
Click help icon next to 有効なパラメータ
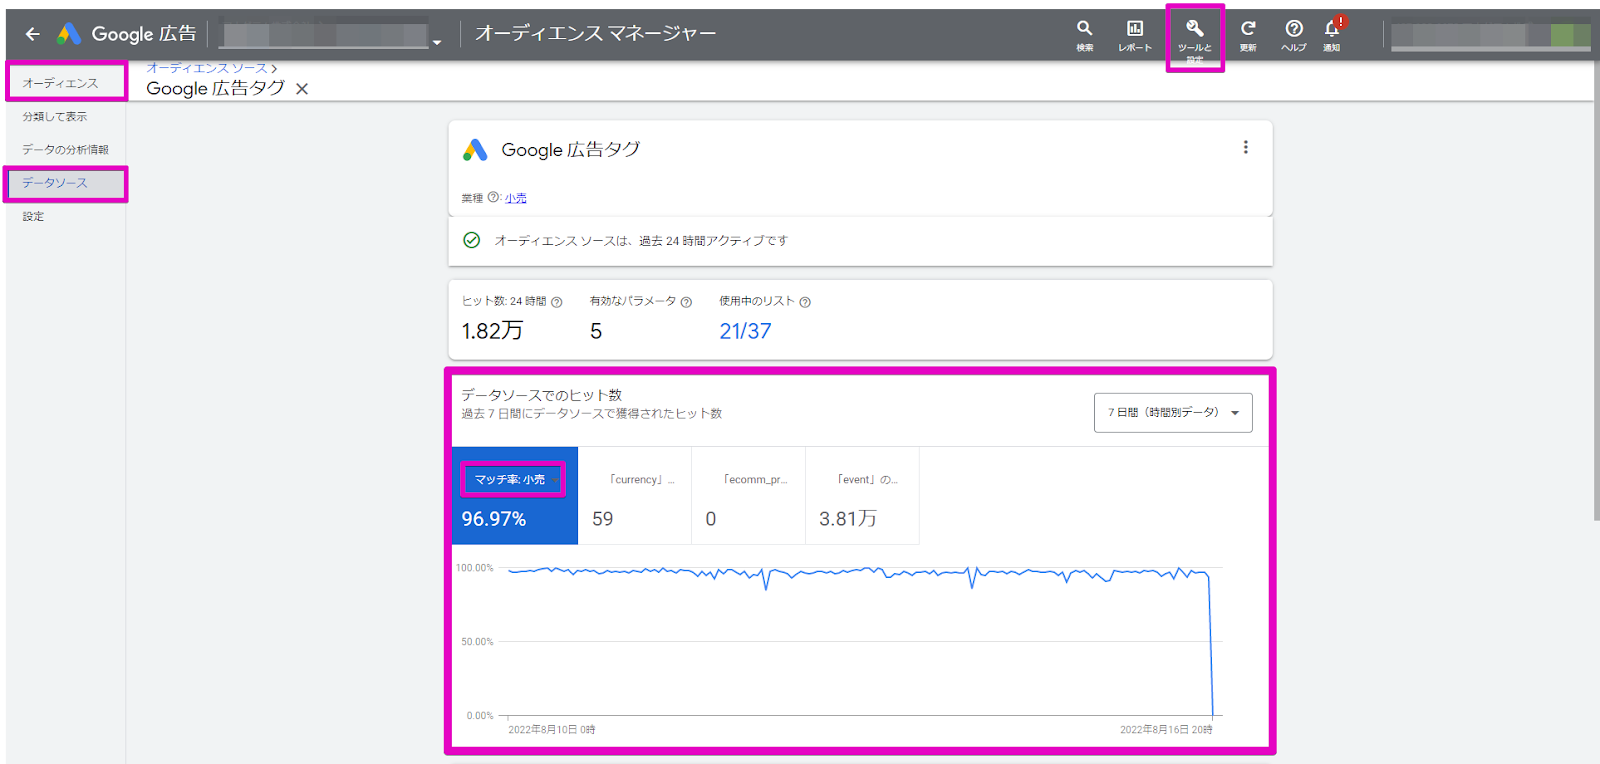click(x=686, y=302)
